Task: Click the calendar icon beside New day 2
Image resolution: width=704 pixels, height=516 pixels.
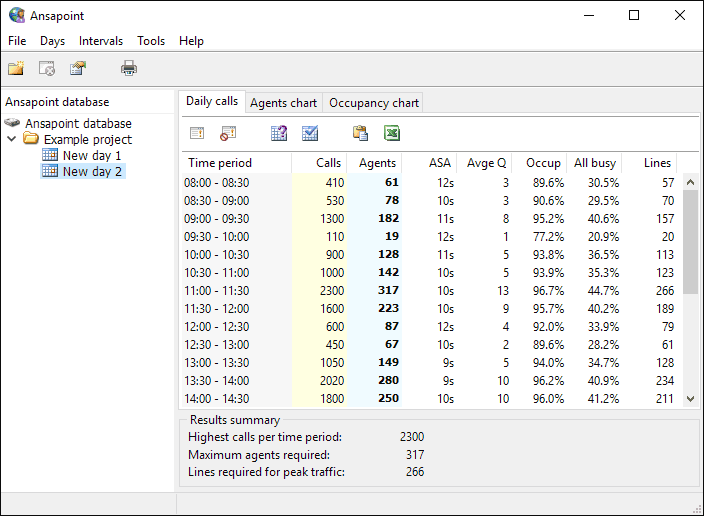Action: click(x=50, y=171)
